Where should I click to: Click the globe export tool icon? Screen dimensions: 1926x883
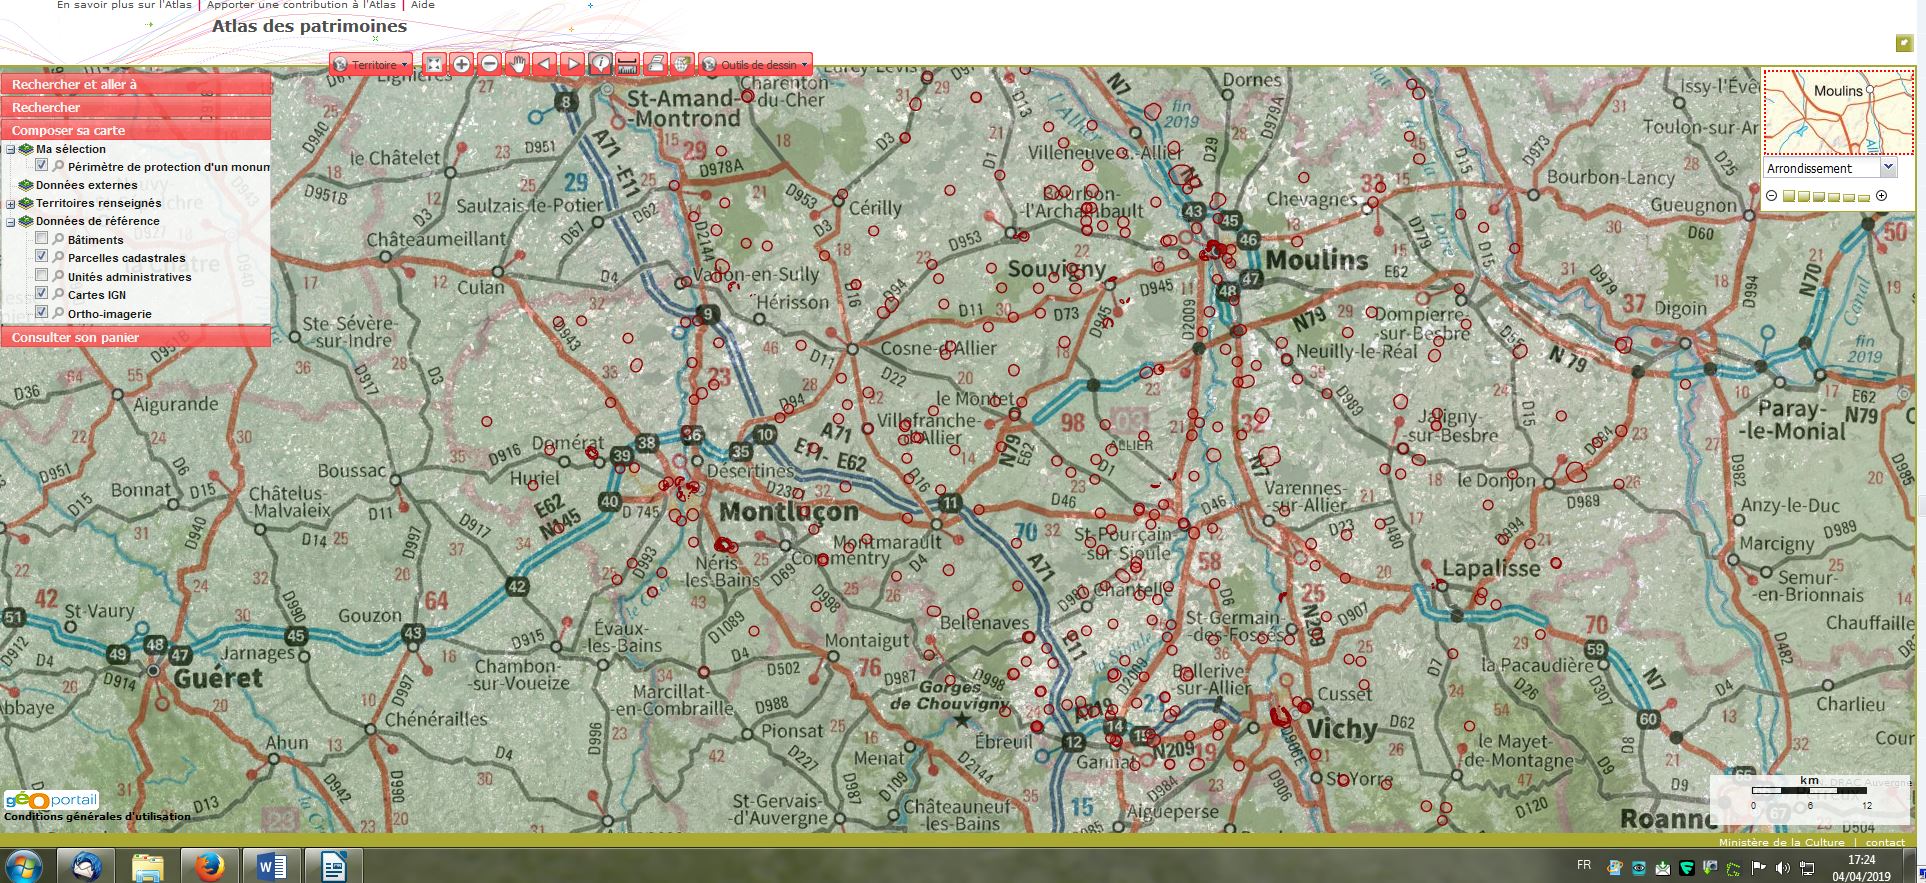pyautogui.click(x=682, y=64)
